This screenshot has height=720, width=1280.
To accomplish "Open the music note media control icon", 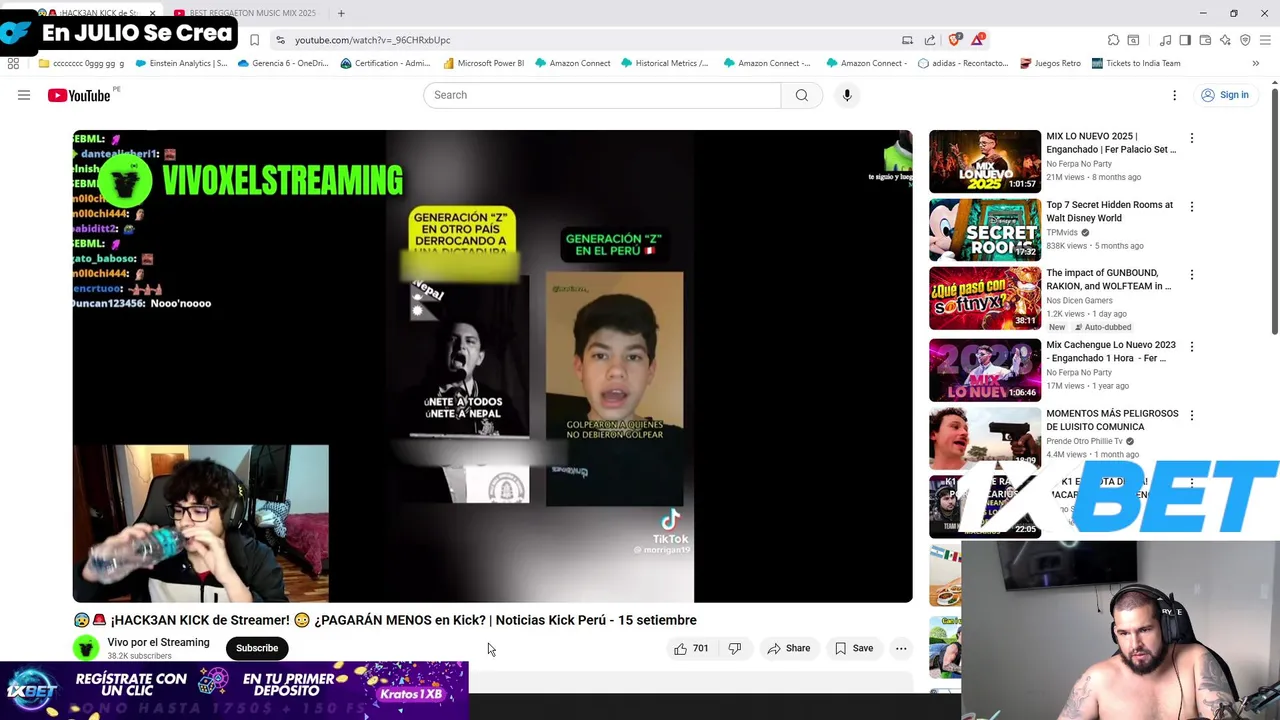I will tap(1165, 40).
